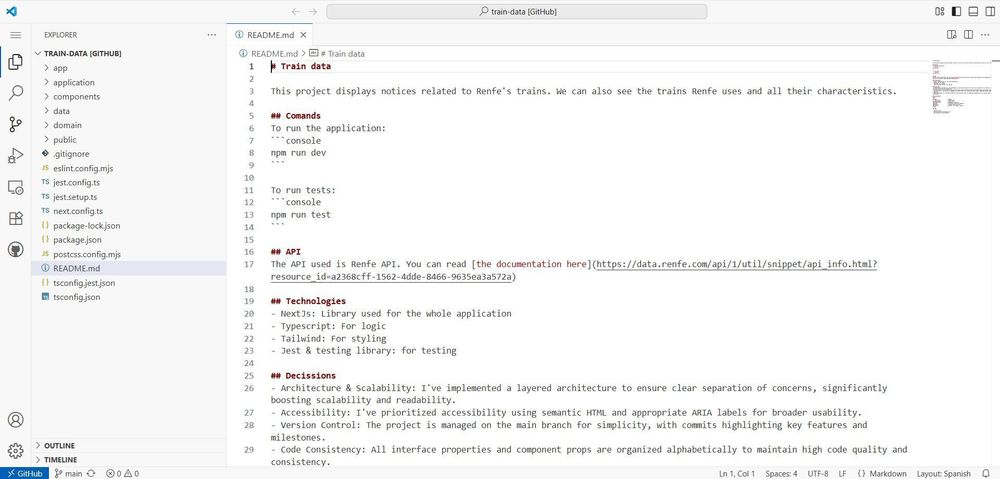Open package.json file

(128, 240)
